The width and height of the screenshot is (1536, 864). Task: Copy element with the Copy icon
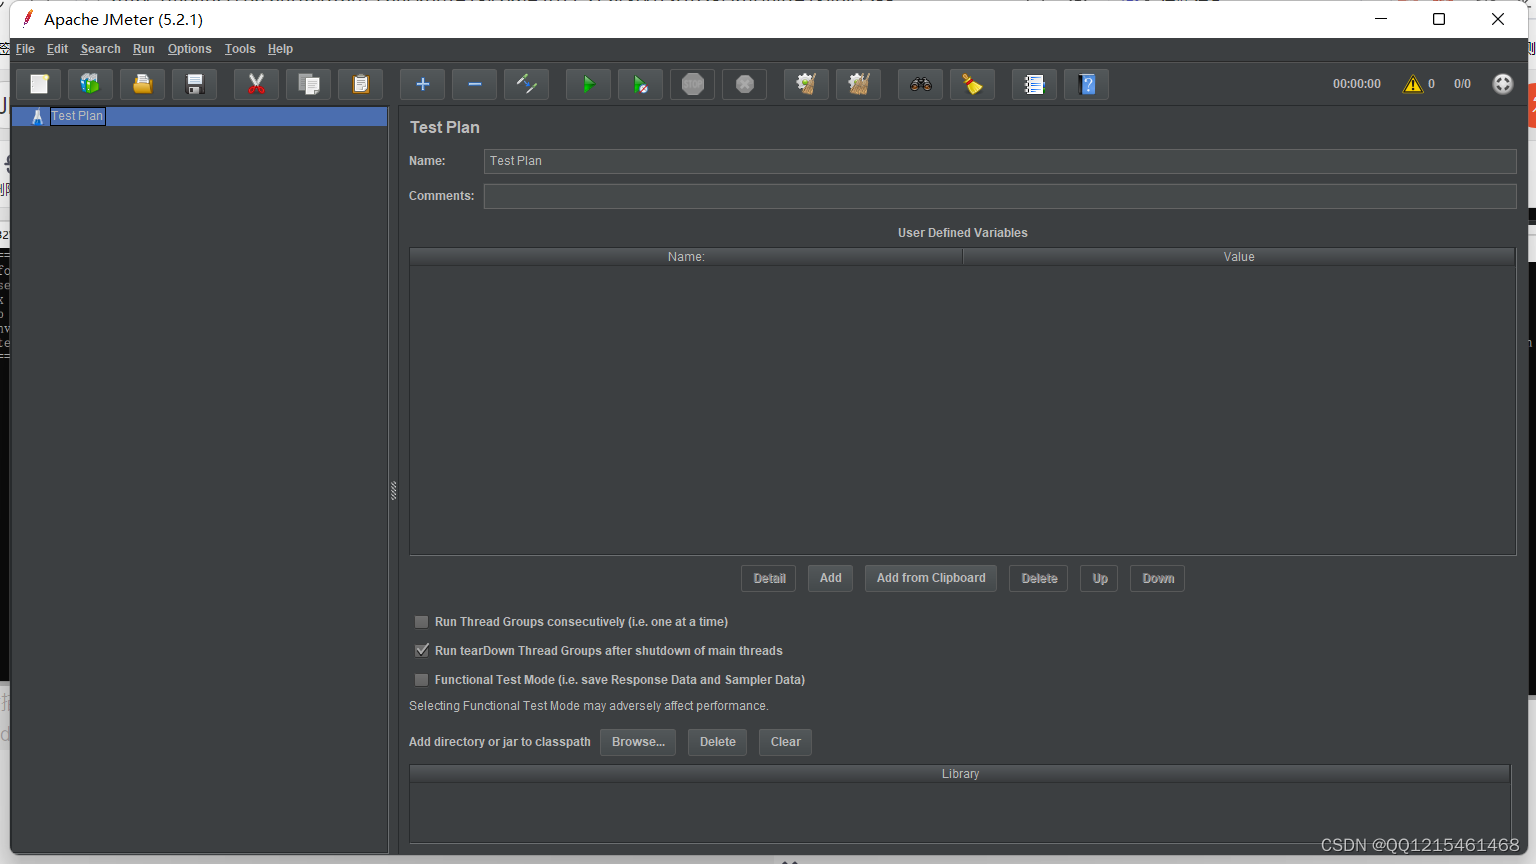pos(309,84)
